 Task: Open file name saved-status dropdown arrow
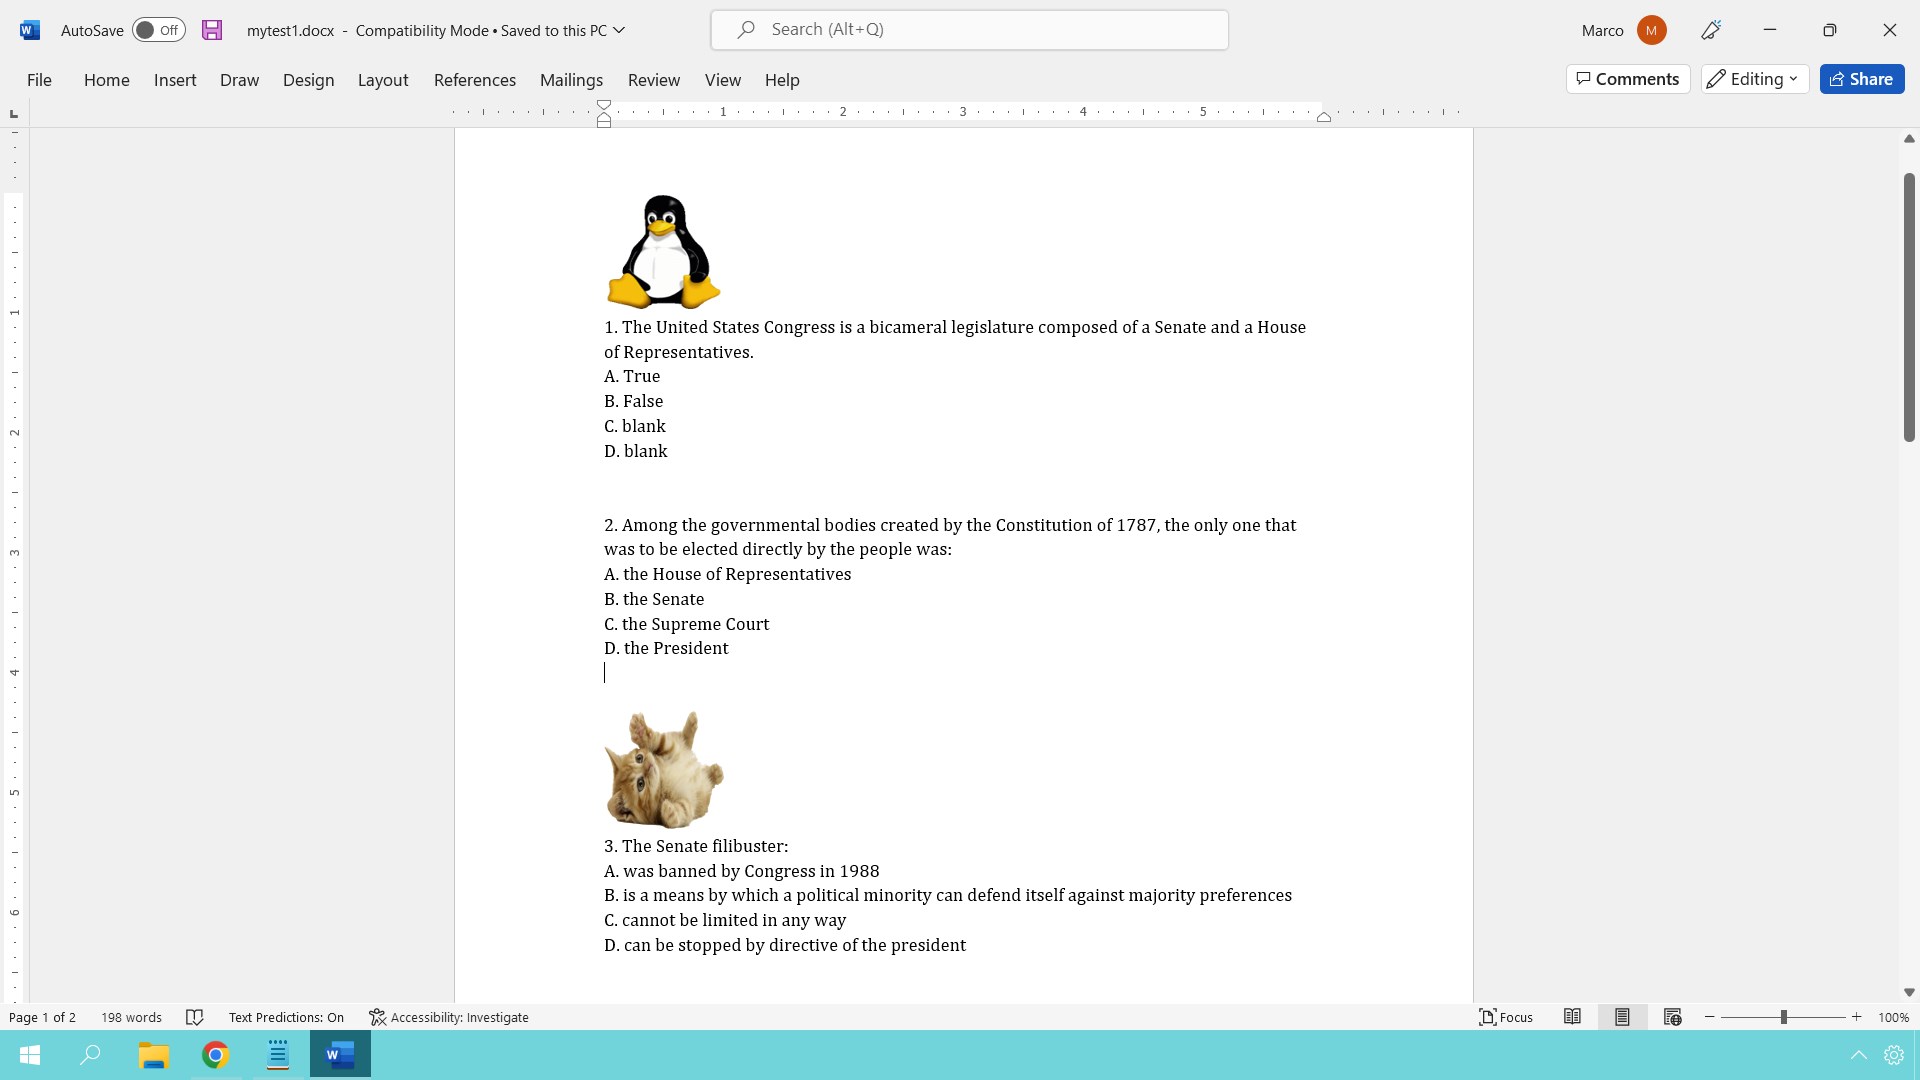[x=619, y=30]
